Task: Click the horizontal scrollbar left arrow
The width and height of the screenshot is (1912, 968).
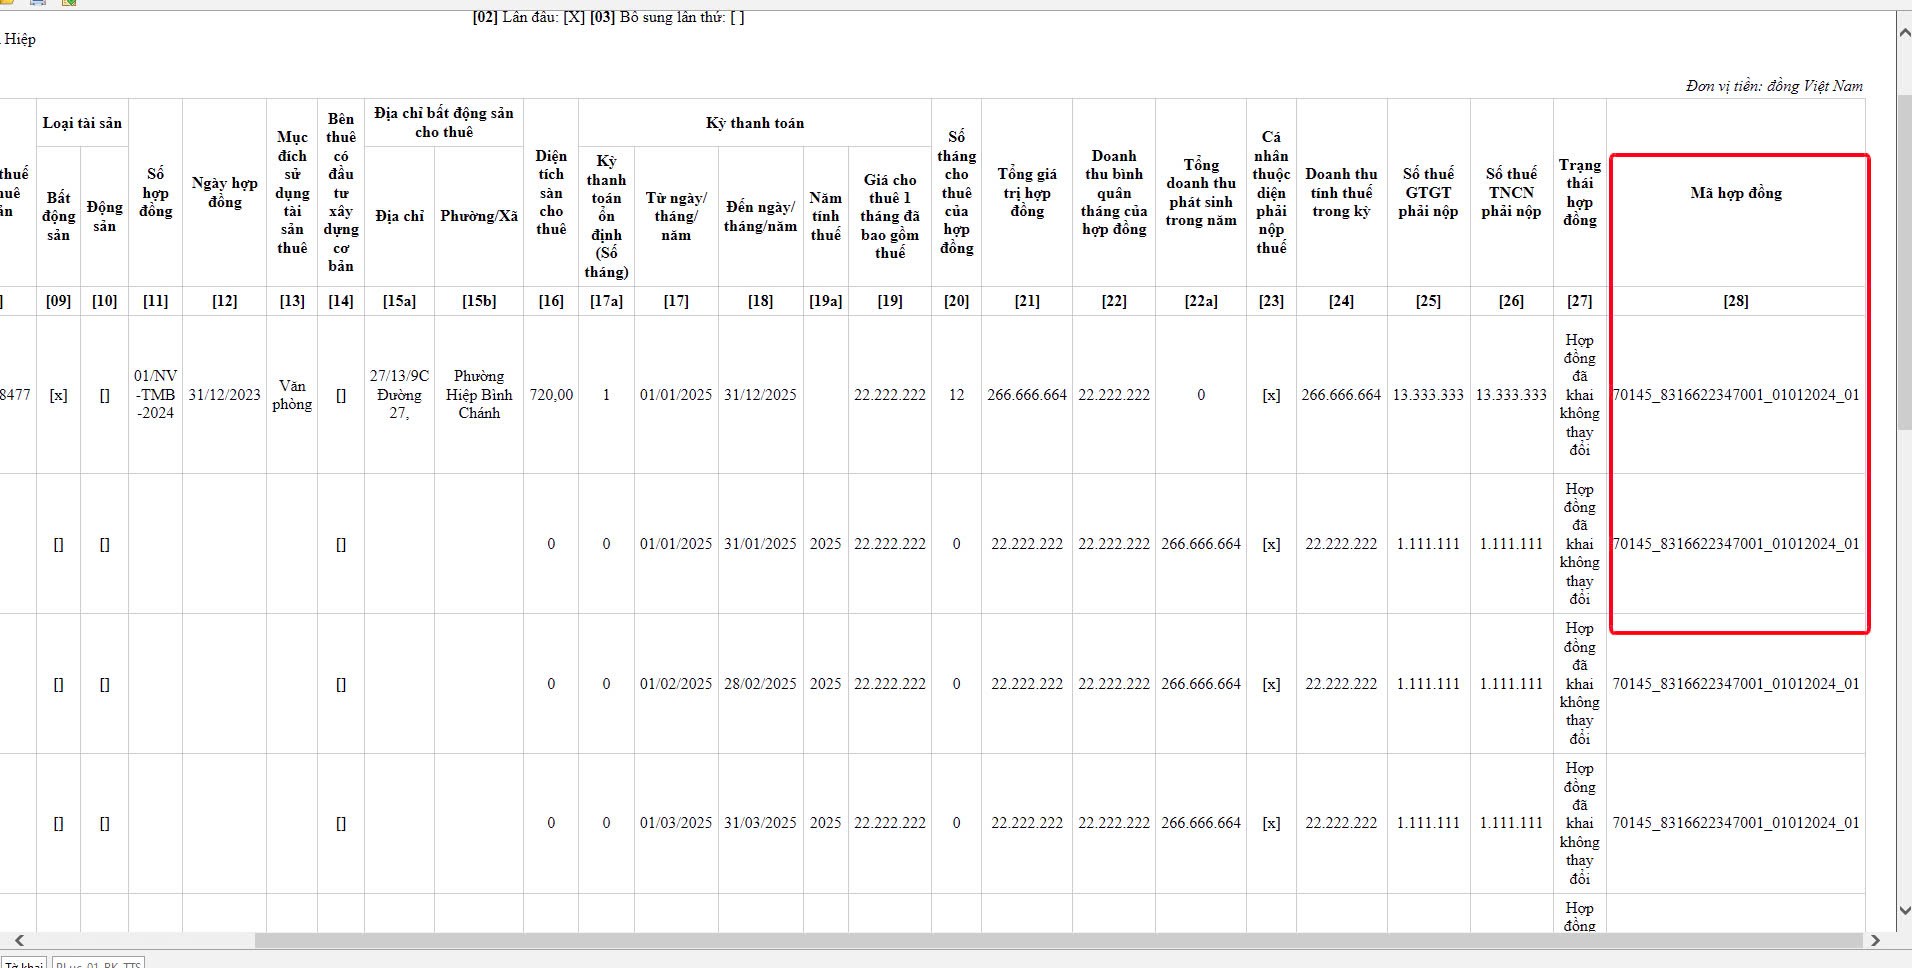Action: pos(18,940)
